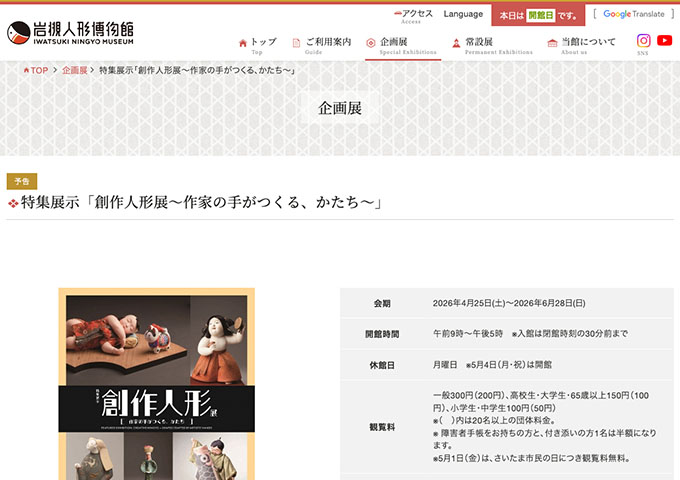Viewport: 680px width, 480px height.
Task: Select the 企画展 Special Exhibitions menu
Action: pyautogui.click(x=403, y=46)
